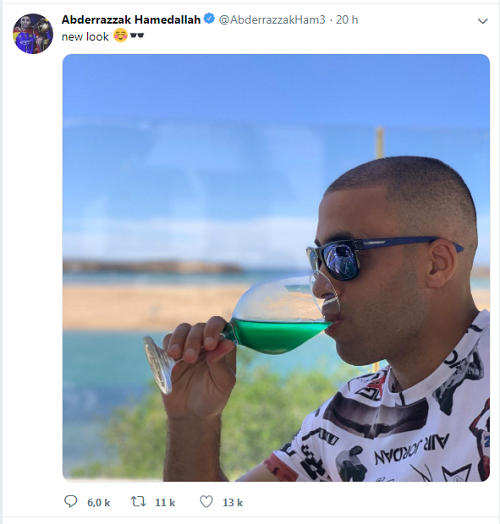Screen dimensions: 500x524
Task: Click the 13 k likes count
Action: coord(233,503)
